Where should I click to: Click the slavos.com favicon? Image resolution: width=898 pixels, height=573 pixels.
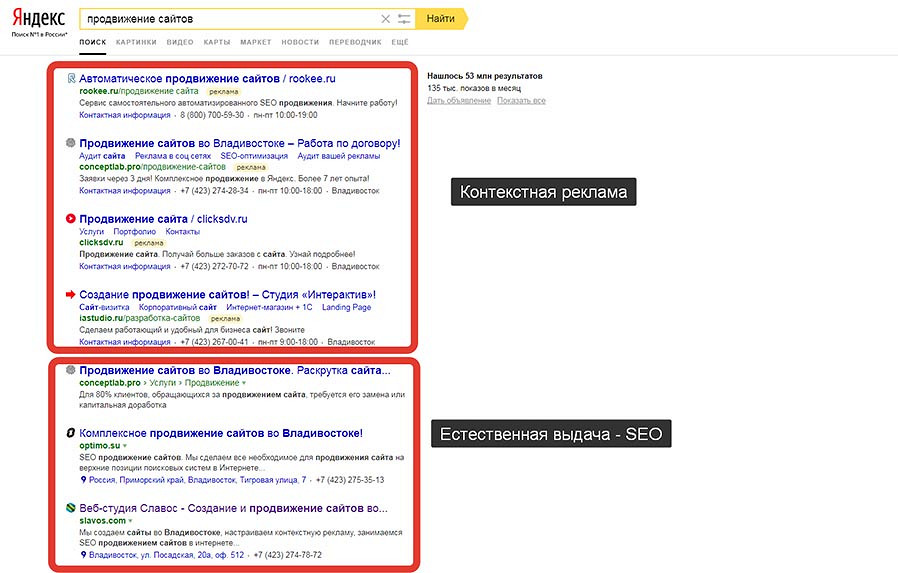[x=70, y=508]
